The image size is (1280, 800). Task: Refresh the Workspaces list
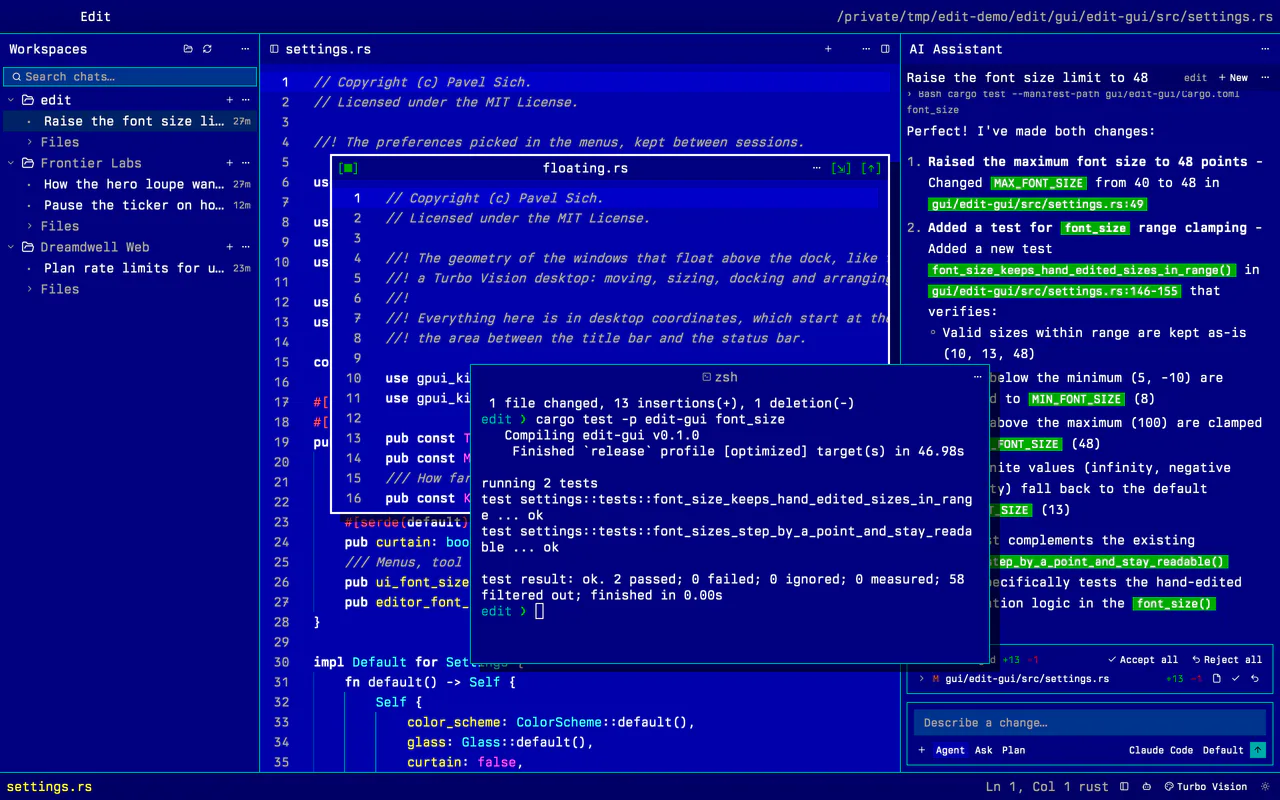coord(207,49)
